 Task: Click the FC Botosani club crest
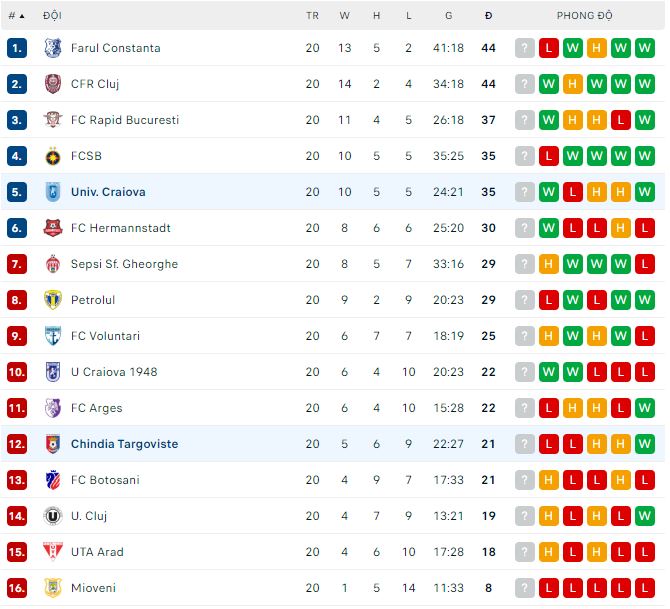point(53,480)
